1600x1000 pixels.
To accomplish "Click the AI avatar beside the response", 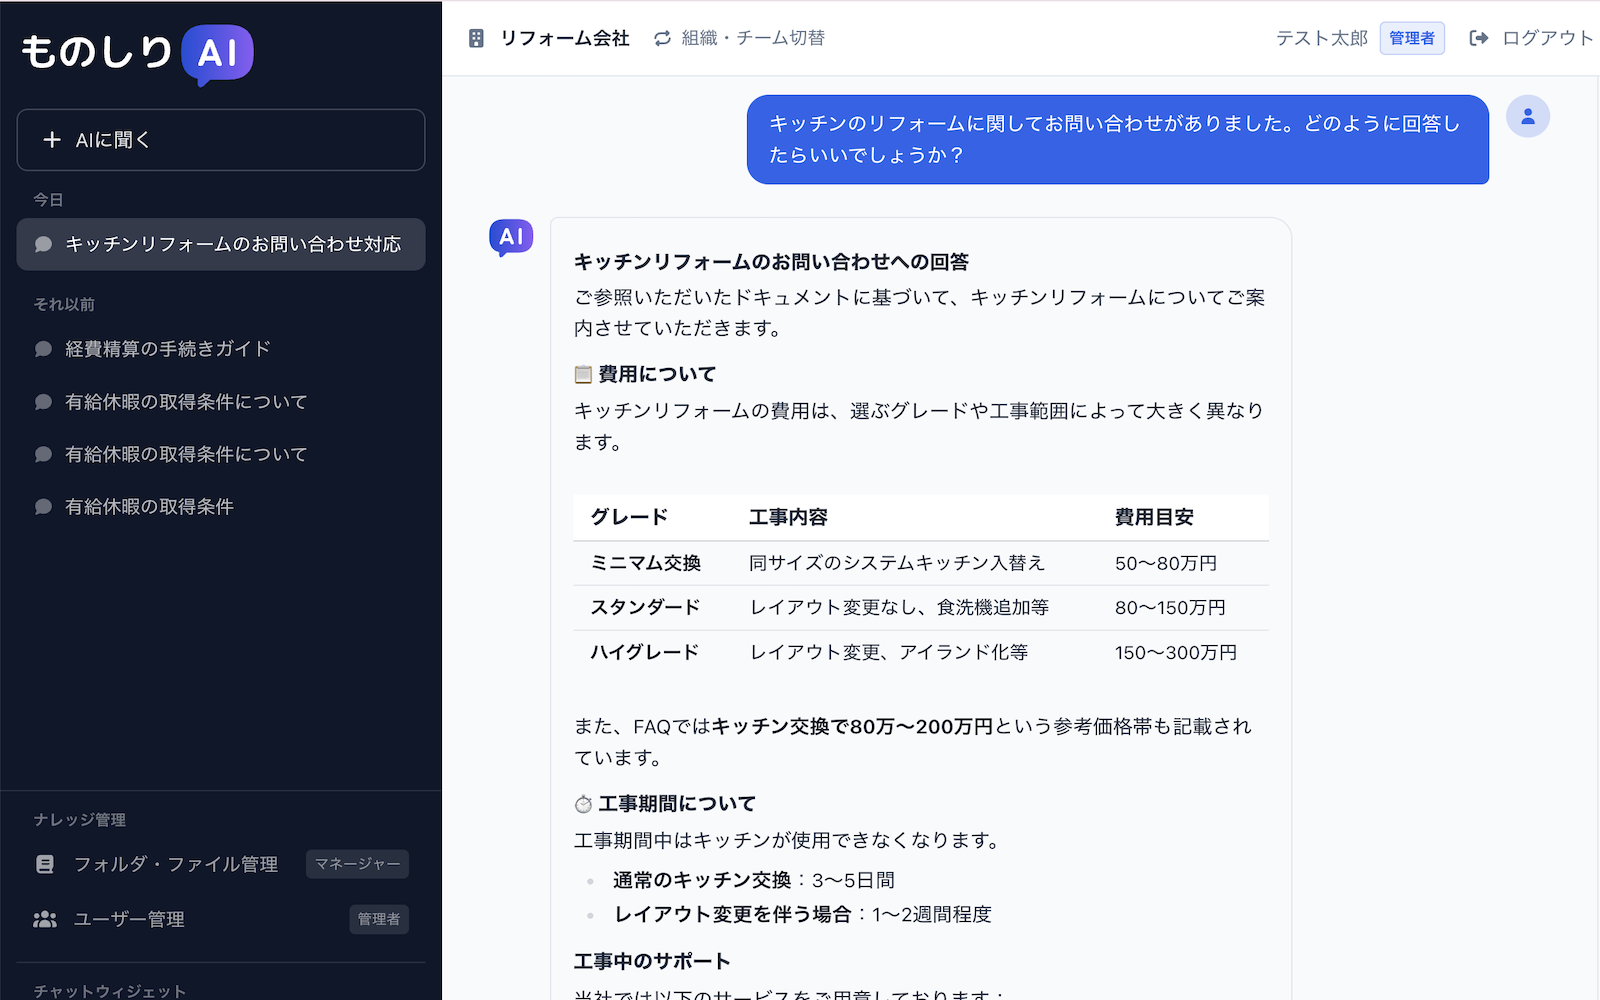I will pyautogui.click(x=511, y=237).
